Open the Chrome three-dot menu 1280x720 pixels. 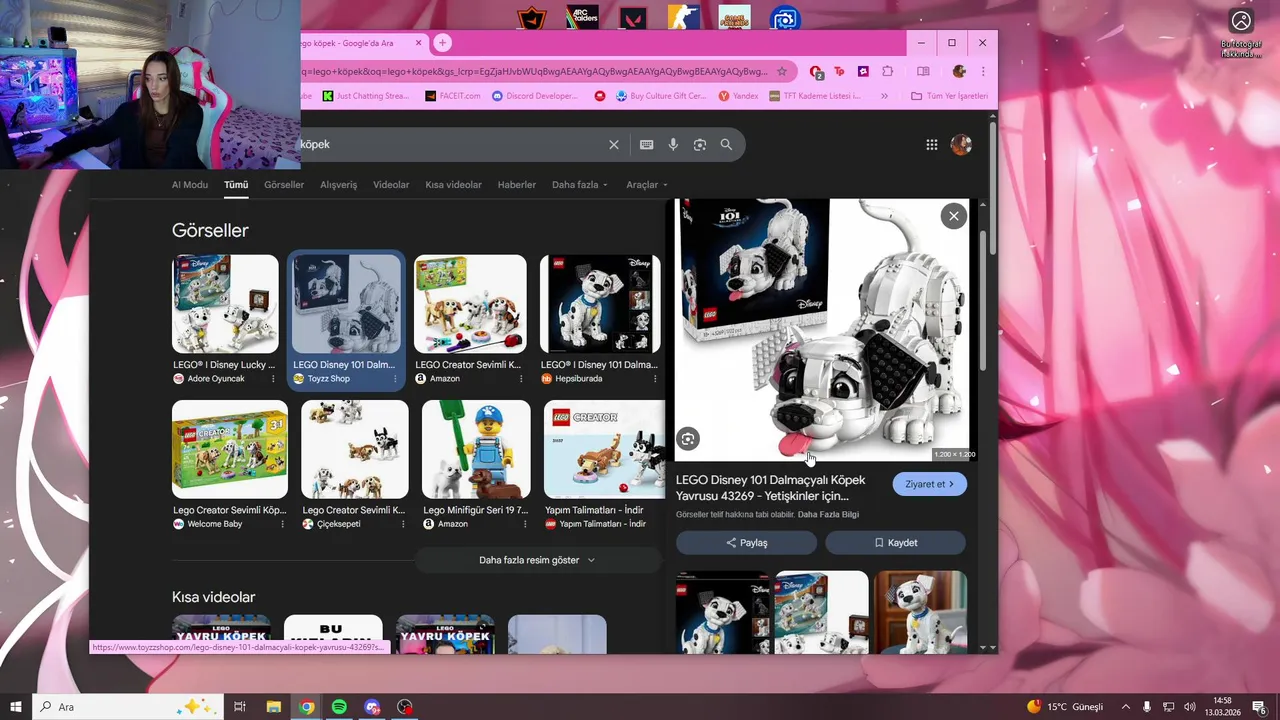[983, 71]
